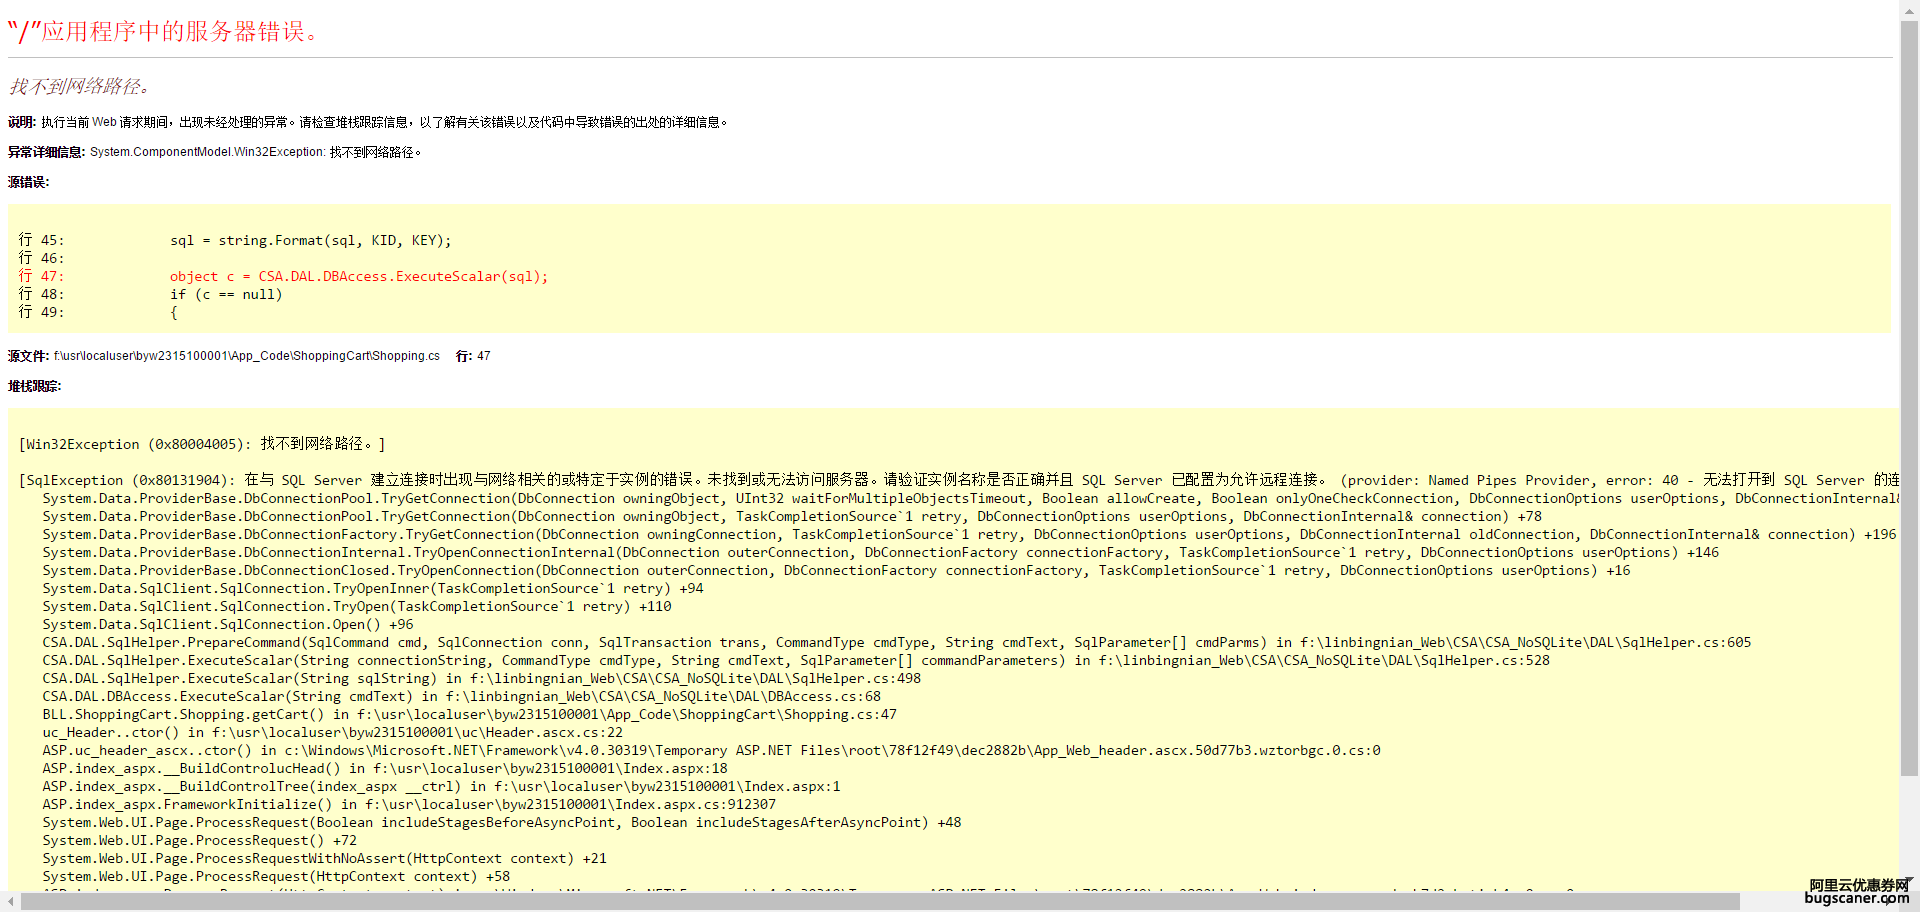Click the italic text 找不到网络路径。
This screenshot has height=912, width=1920.
click(x=80, y=87)
